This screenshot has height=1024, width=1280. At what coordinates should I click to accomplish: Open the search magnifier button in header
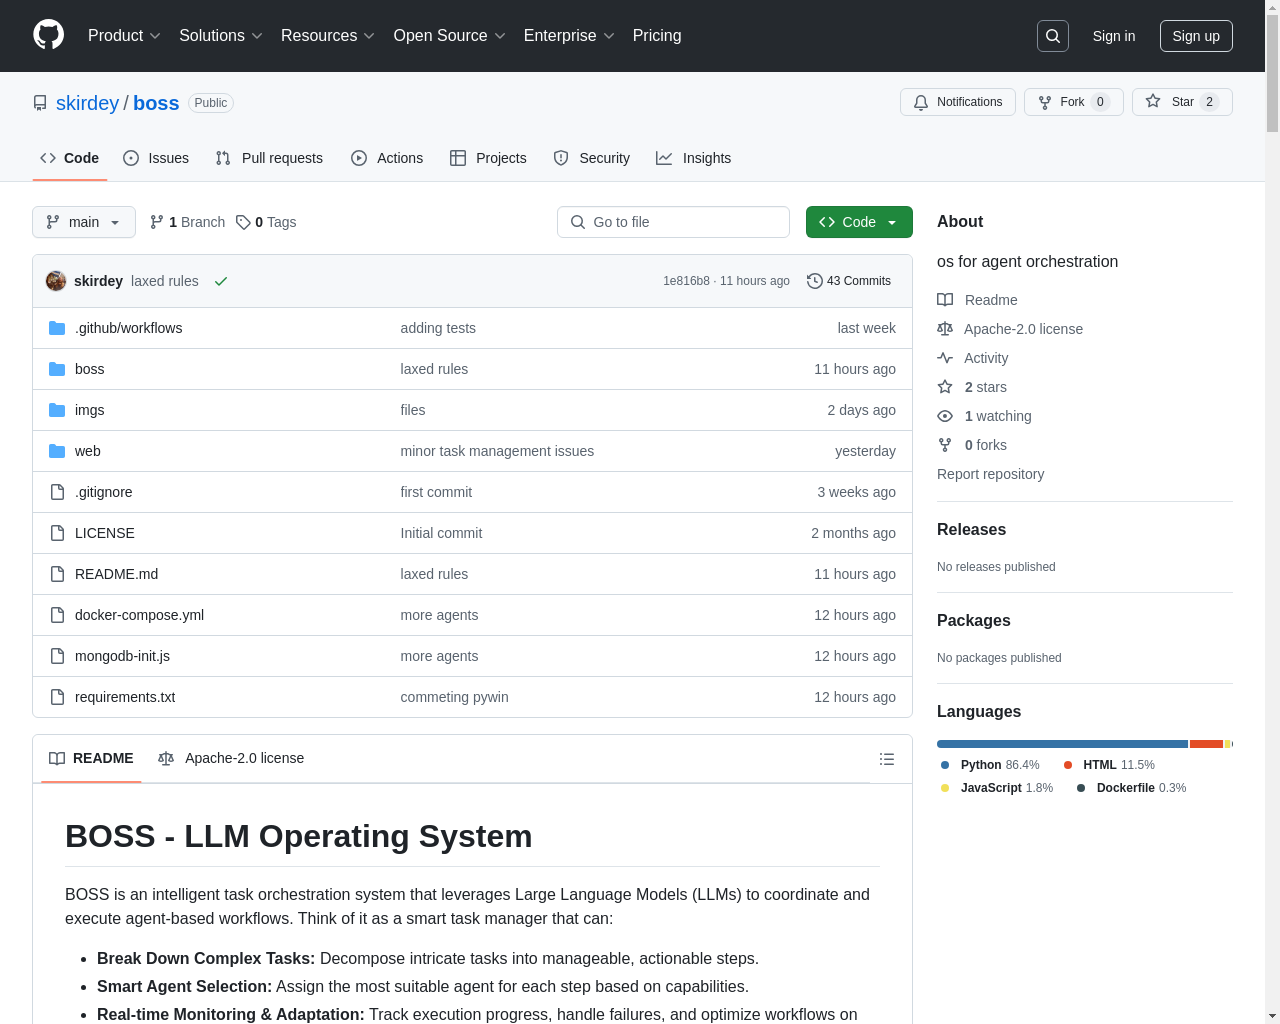tap(1053, 36)
